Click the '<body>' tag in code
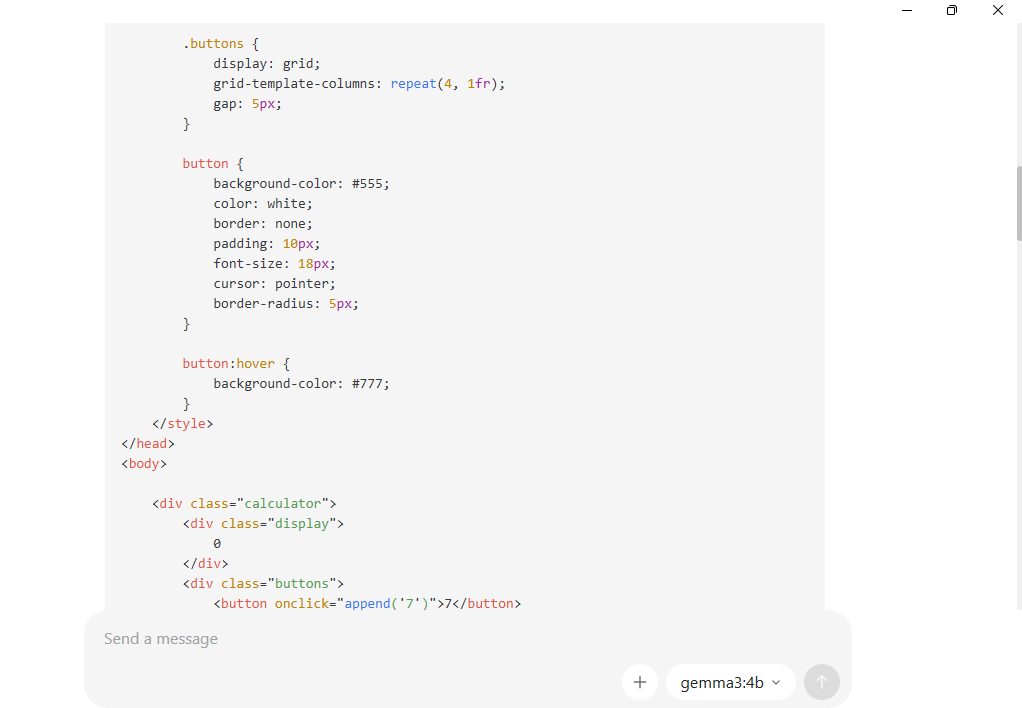This screenshot has width=1022, height=708. pos(144,464)
